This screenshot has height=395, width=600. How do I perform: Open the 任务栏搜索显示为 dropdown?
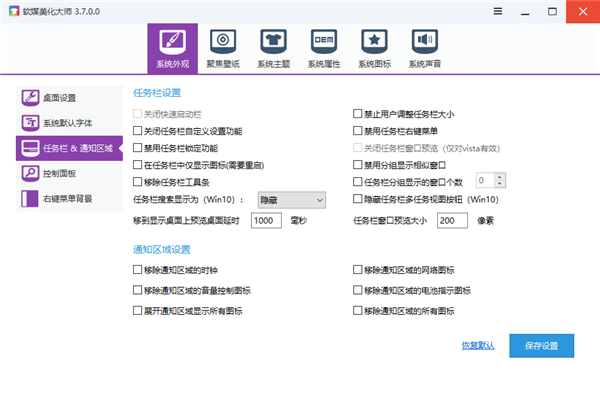tap(292, 200)
